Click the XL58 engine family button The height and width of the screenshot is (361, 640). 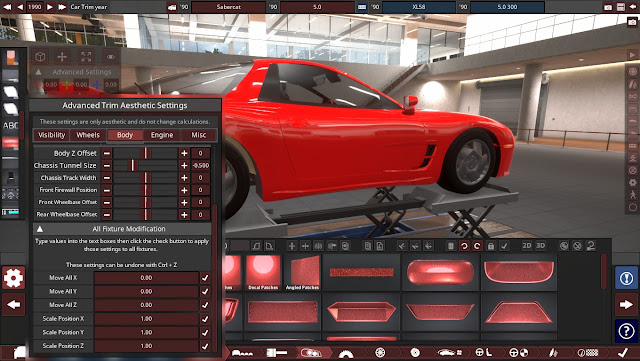419,7
